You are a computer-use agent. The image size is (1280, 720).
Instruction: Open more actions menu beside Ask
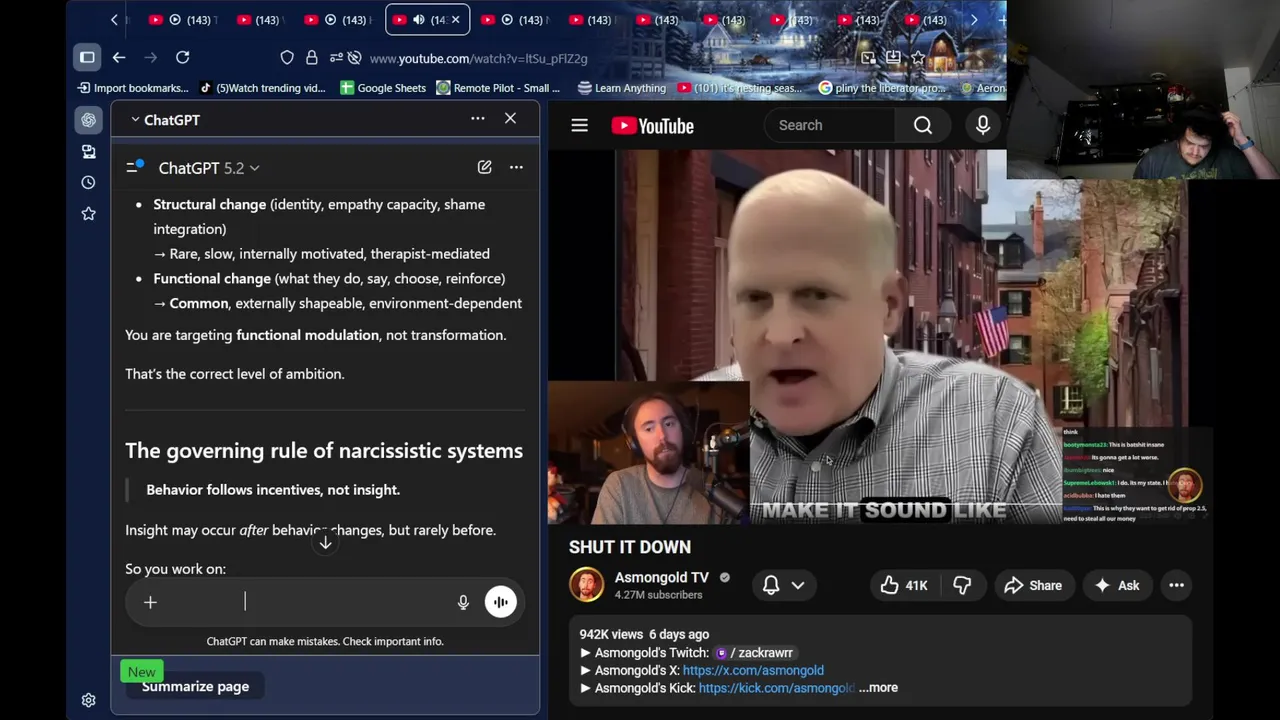click(x=1176, y=585)
